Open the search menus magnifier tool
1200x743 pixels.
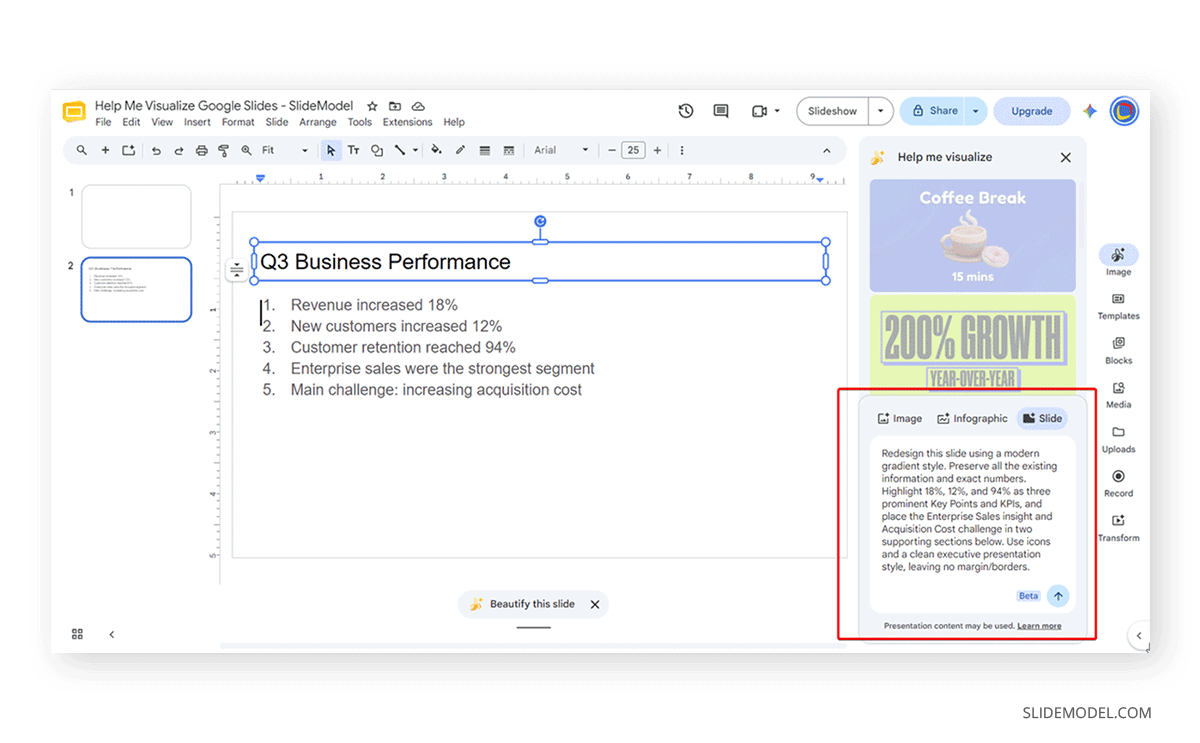point(81,150)
